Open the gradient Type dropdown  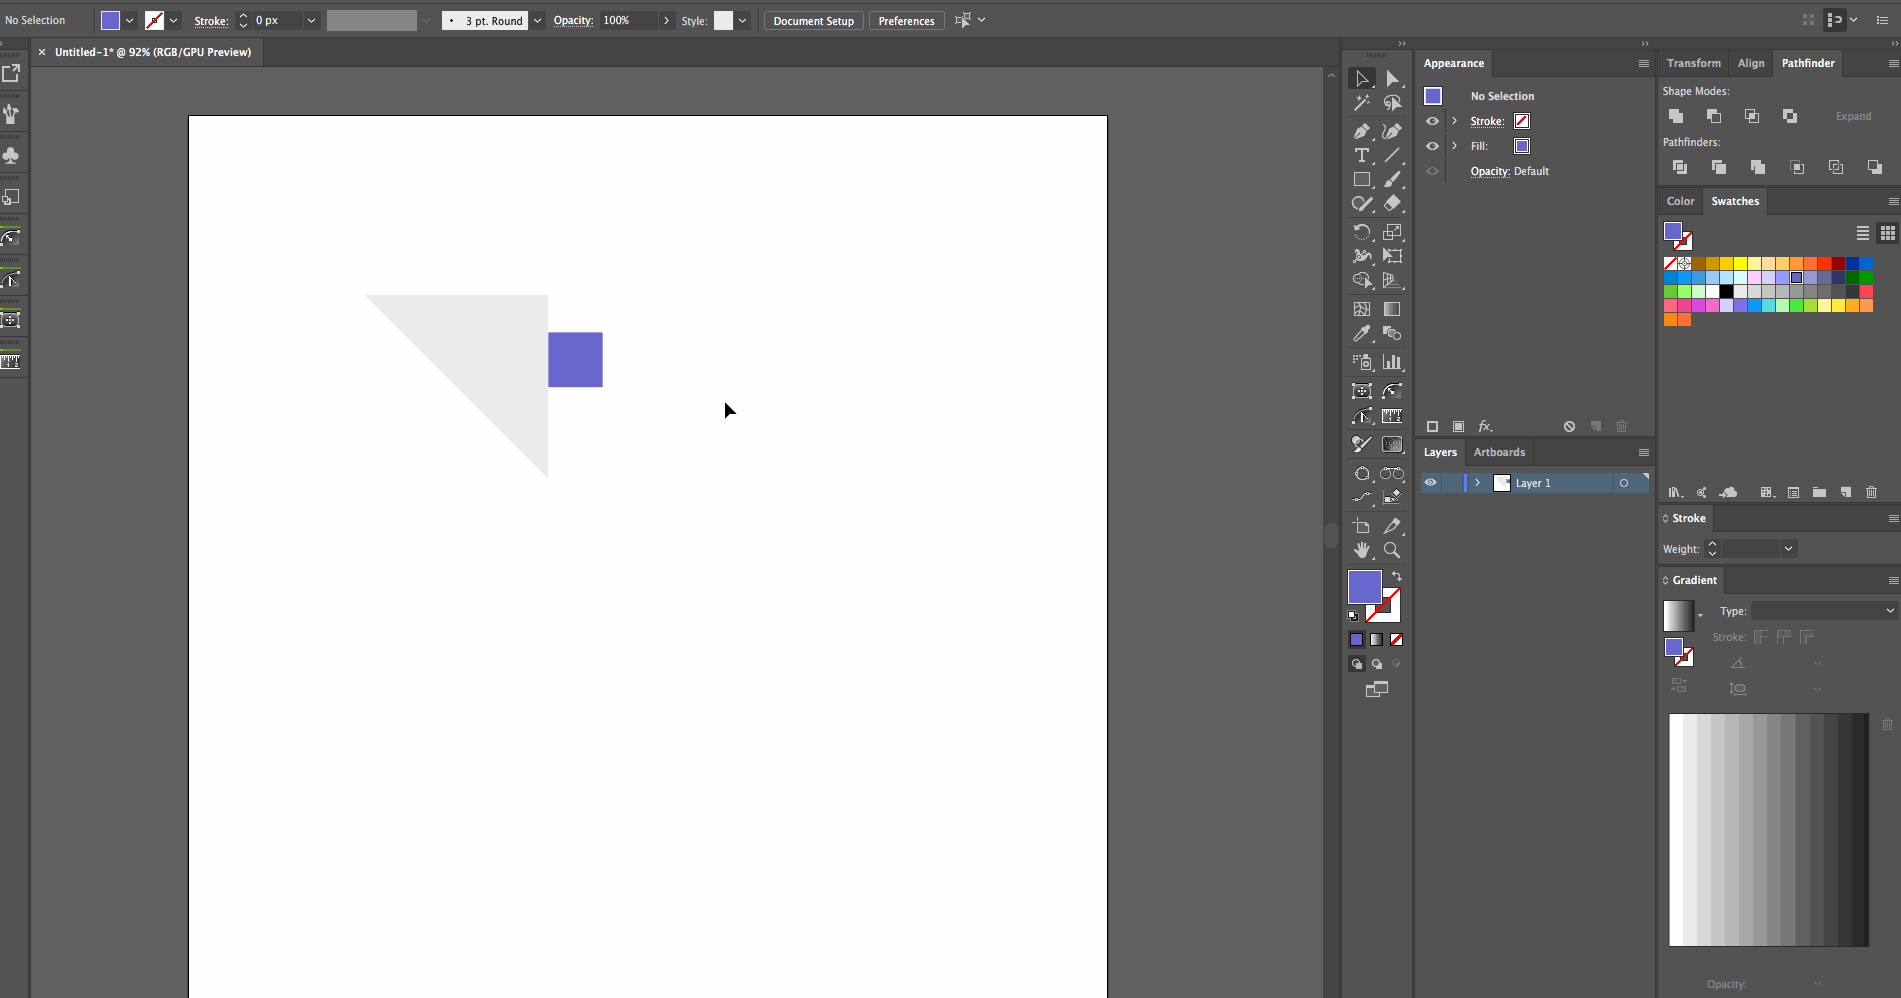coord(1823,611)
